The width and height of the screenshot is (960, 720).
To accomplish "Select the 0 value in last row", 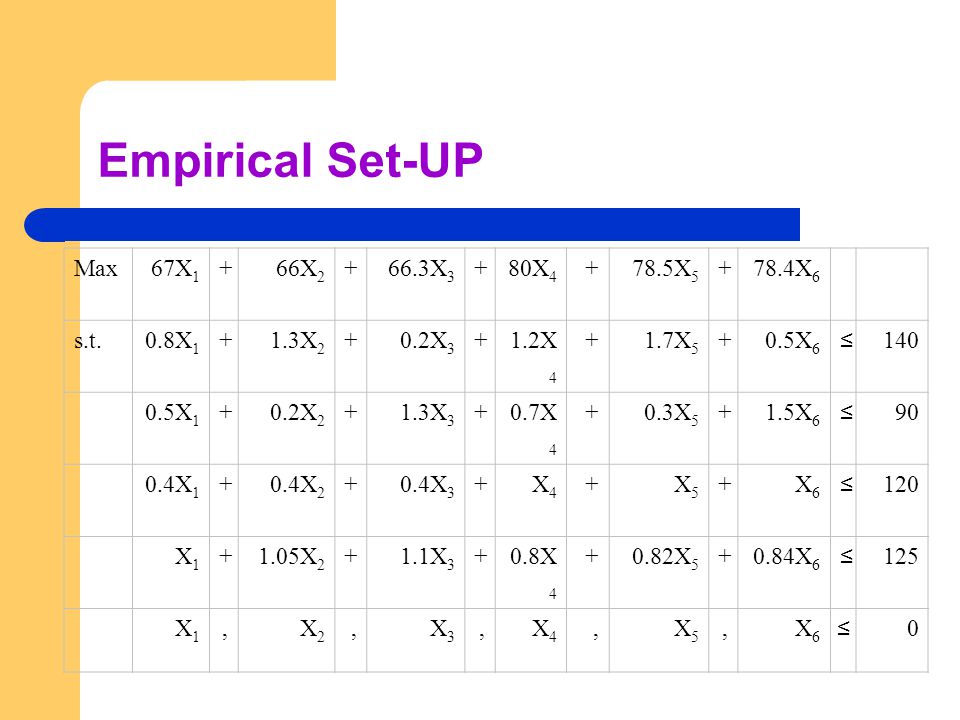I will (x=912, y=629).
